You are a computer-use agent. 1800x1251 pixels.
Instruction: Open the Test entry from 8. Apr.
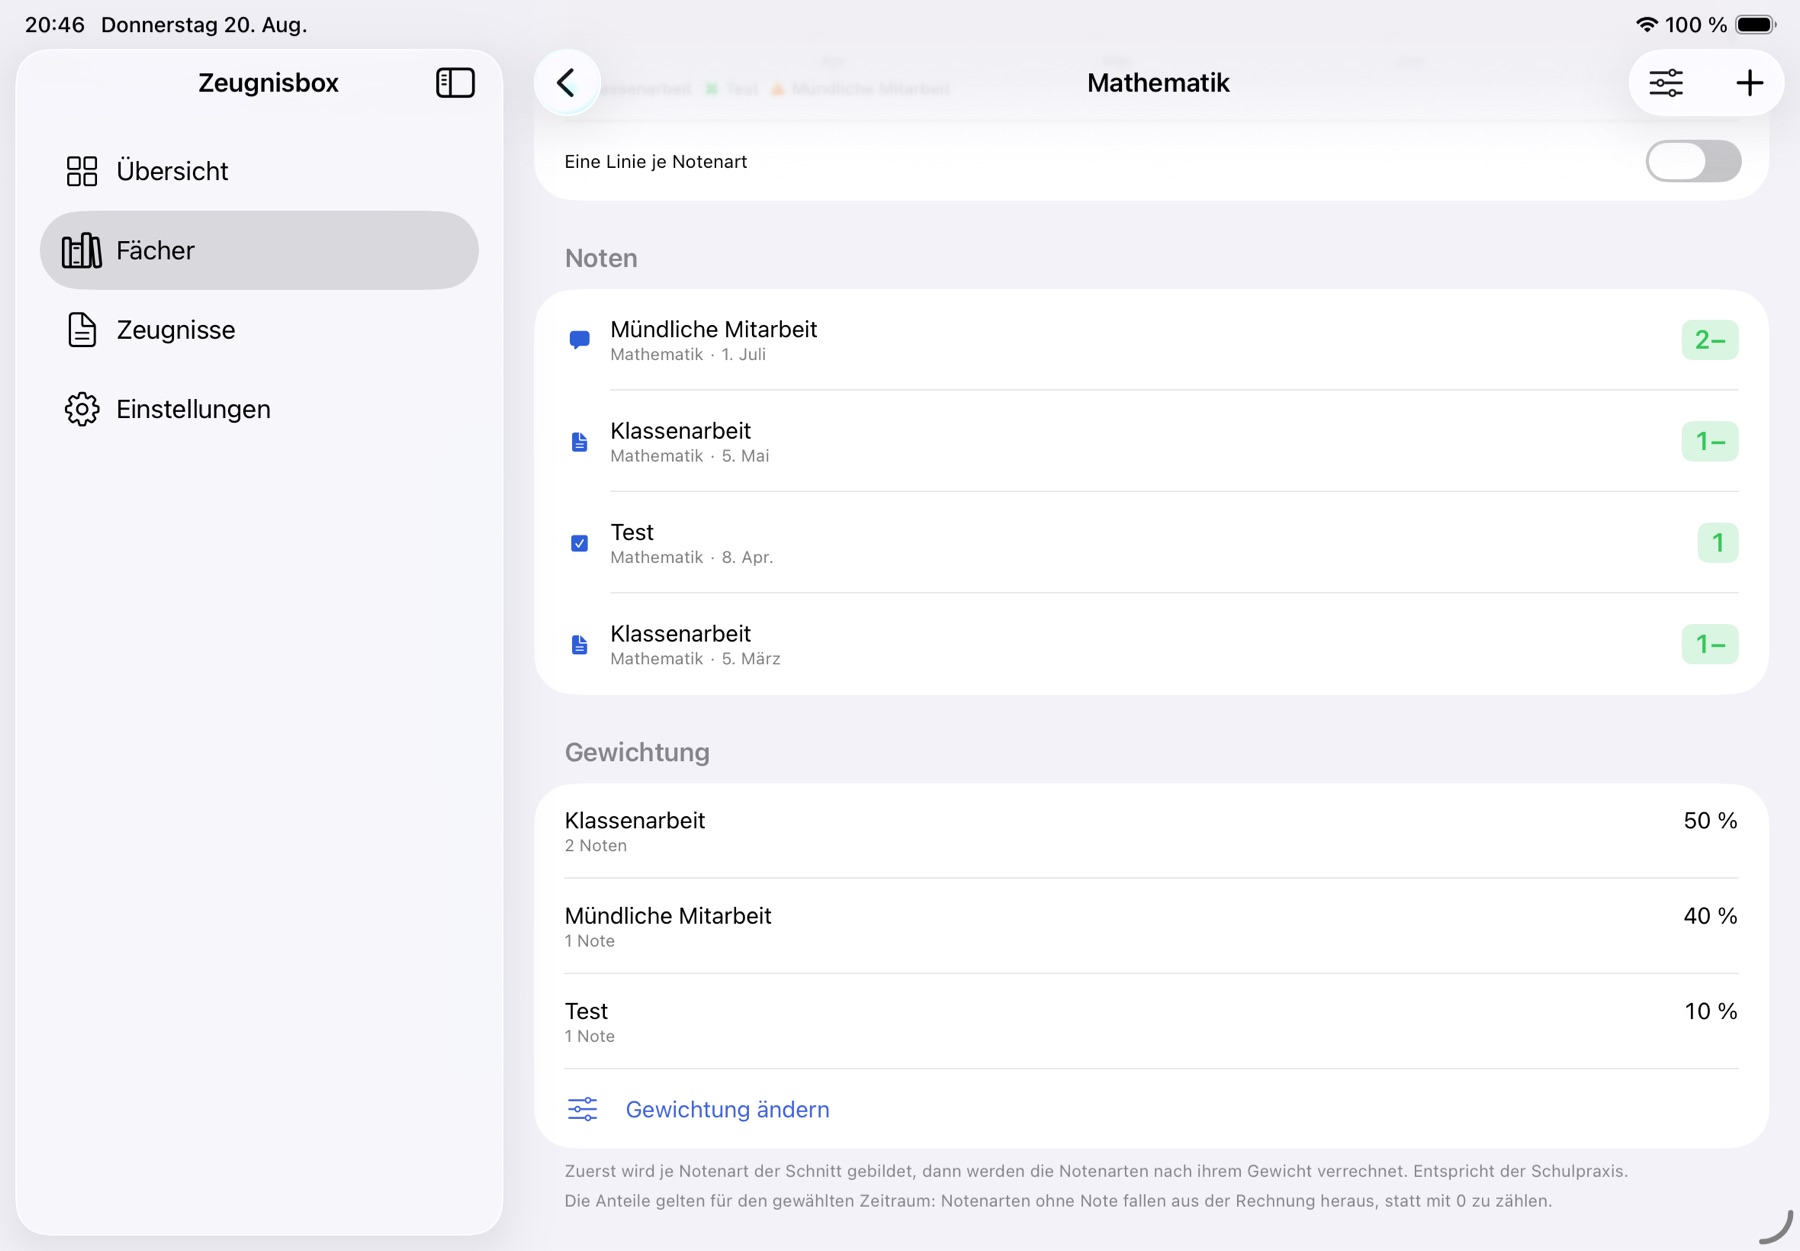pos(1151,543)
